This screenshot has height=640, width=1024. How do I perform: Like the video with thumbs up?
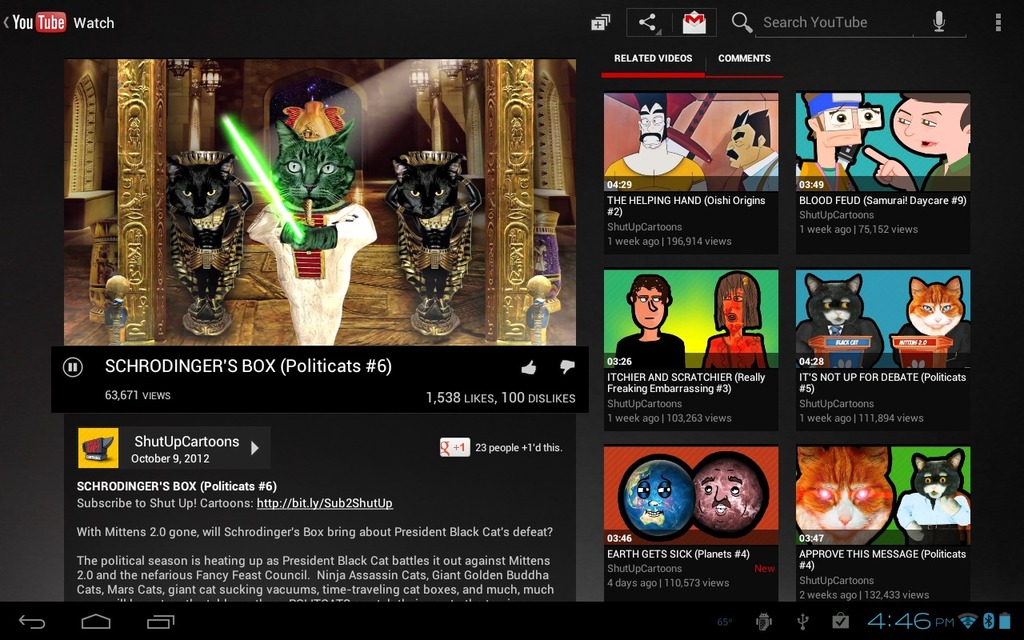(529, 368)
